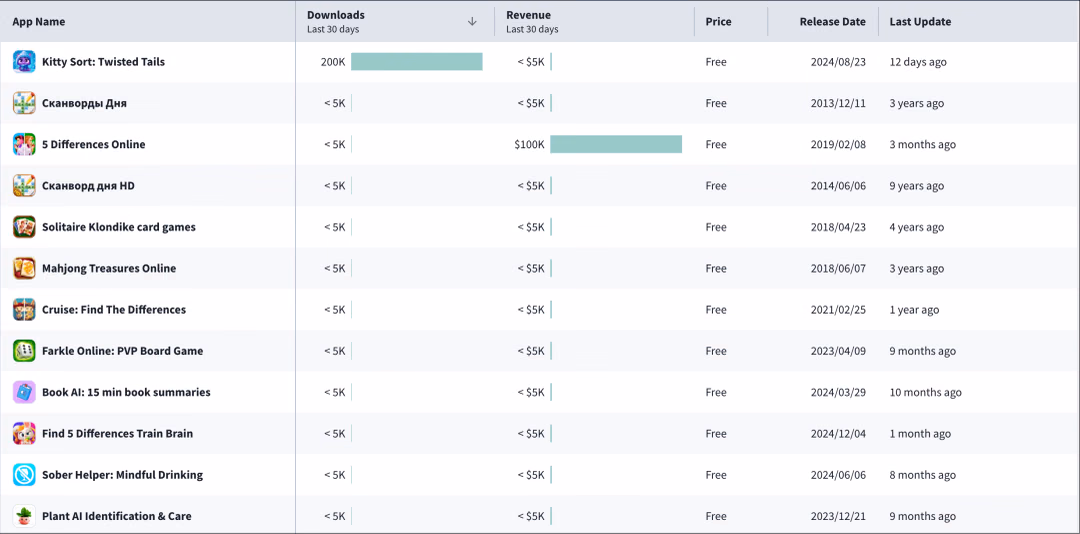Image resolution: width=1080 pixels, height=534 pixels.
Task: Click the '4 years ago' last update cell
Action: click(917, 227)
